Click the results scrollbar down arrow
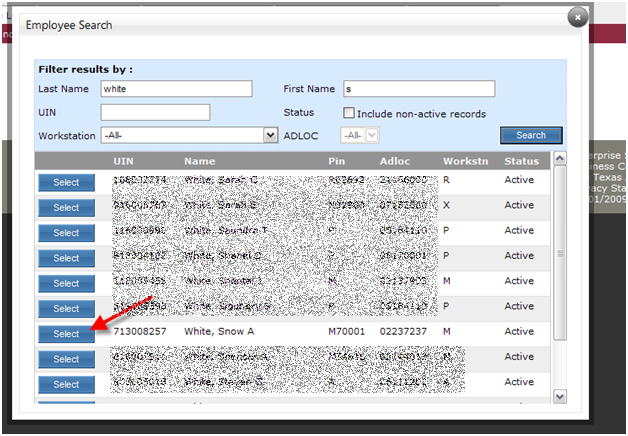628x436 pixels. [559, 397]
